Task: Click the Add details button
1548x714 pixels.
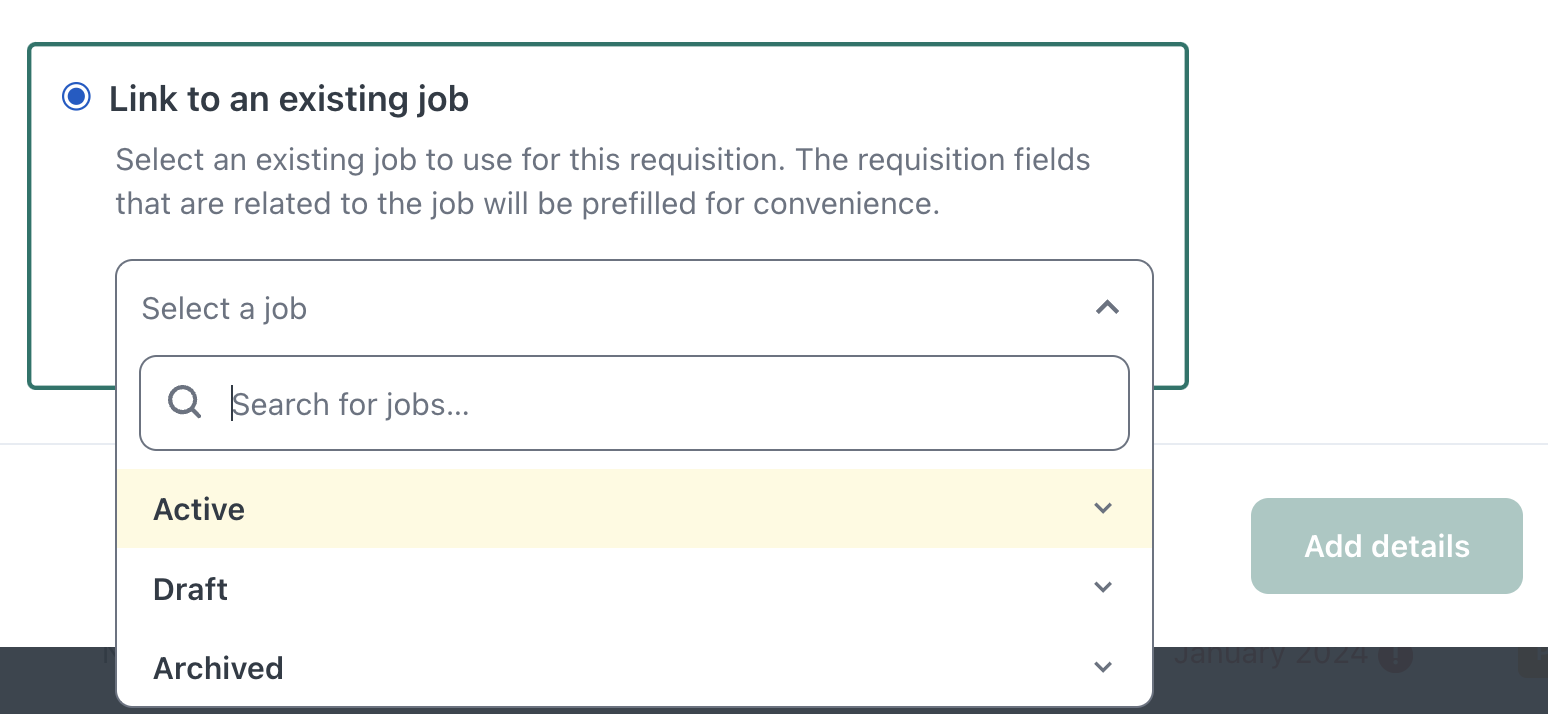Action: click(1386, 546)
